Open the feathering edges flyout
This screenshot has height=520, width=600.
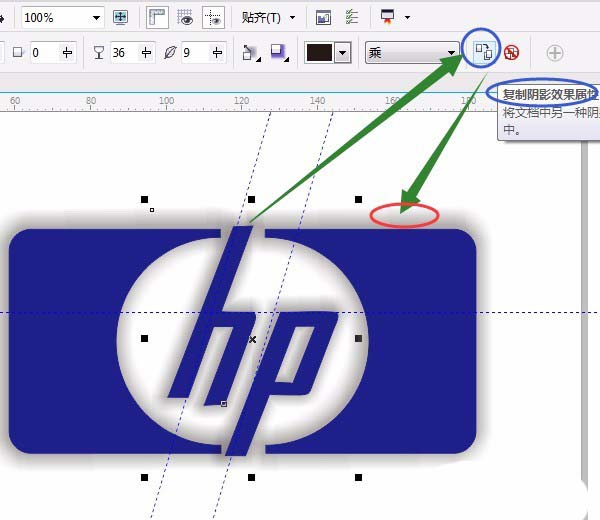tap(279, 53)
